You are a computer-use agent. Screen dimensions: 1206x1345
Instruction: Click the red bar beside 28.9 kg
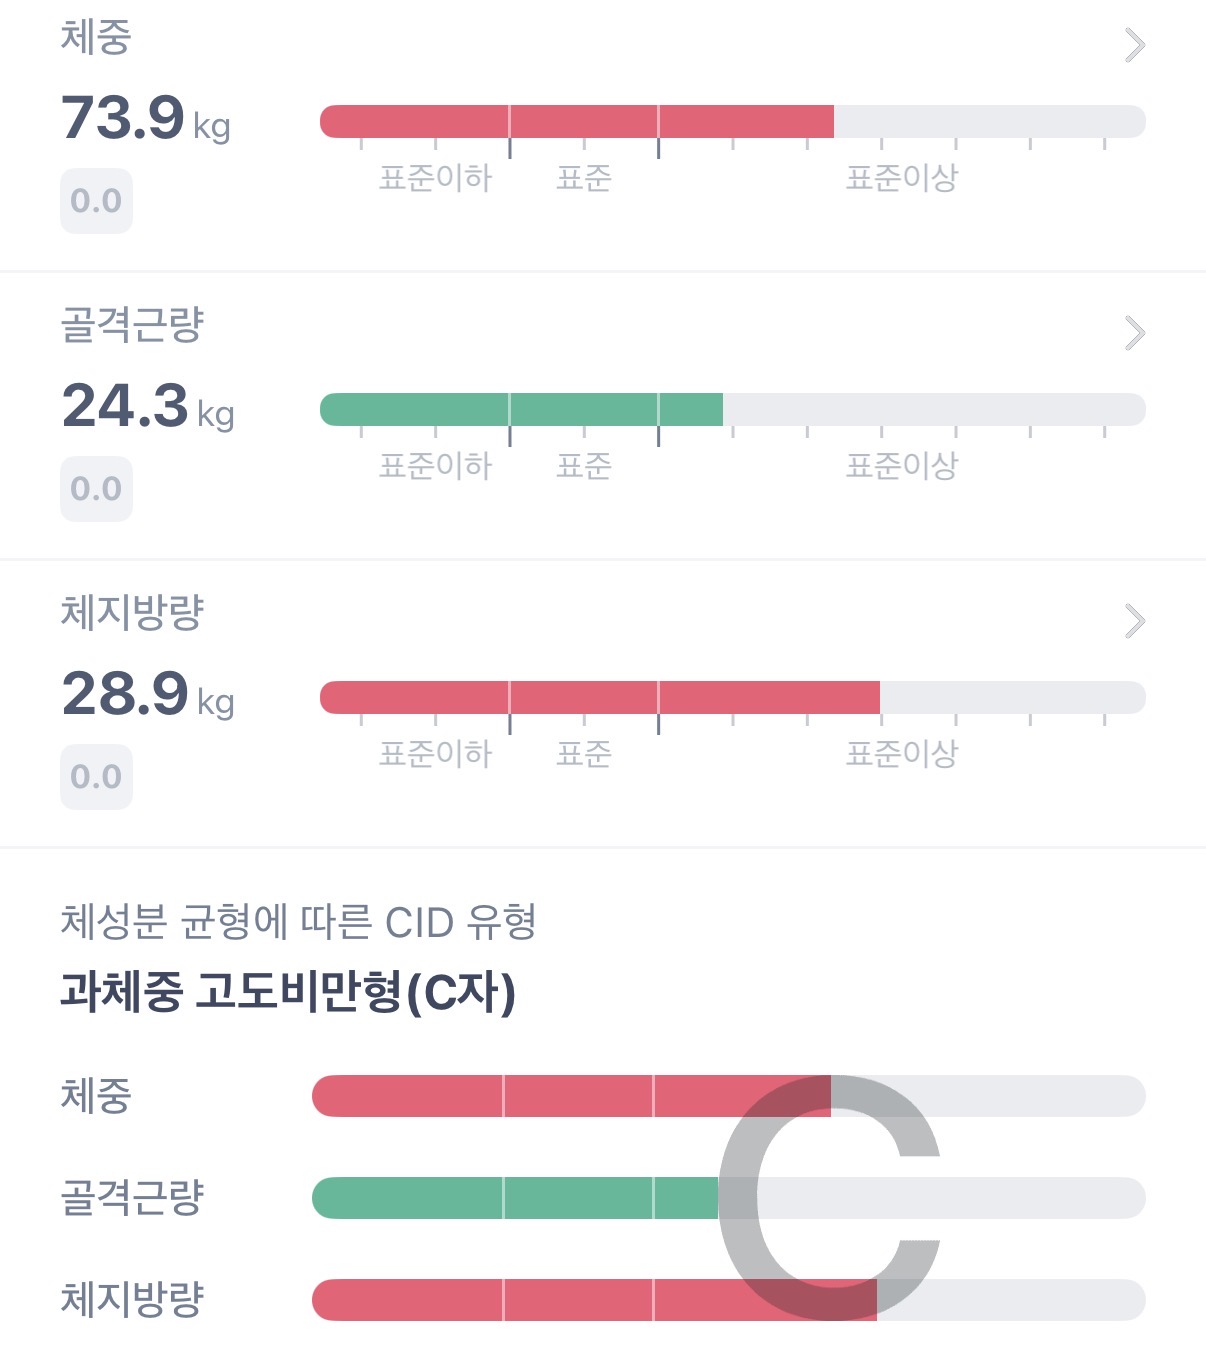599,697
